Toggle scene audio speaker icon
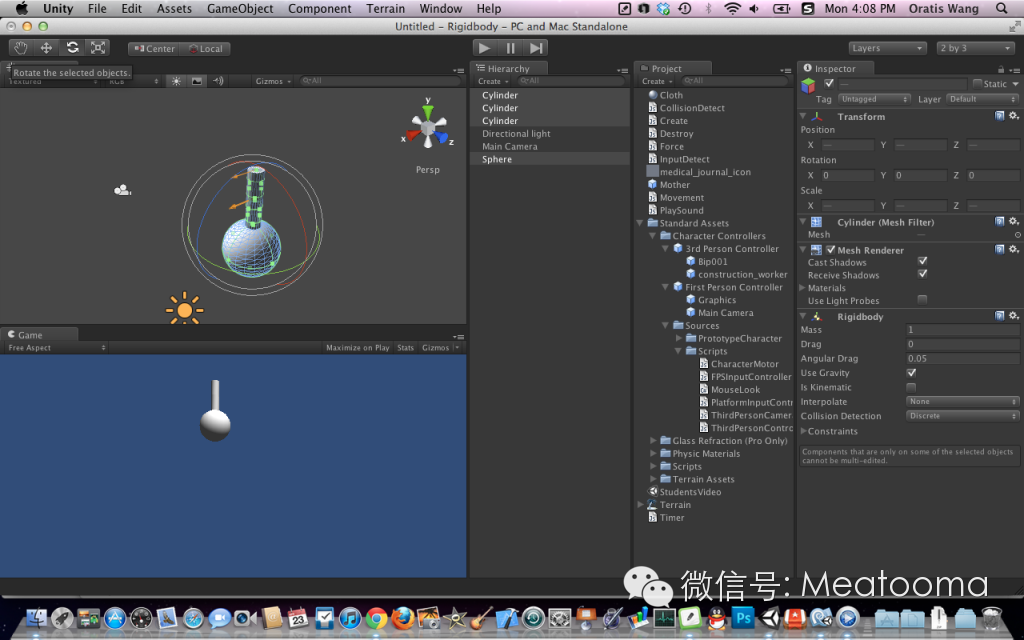This screenshot has width=1024, height=640. [218, 81]
